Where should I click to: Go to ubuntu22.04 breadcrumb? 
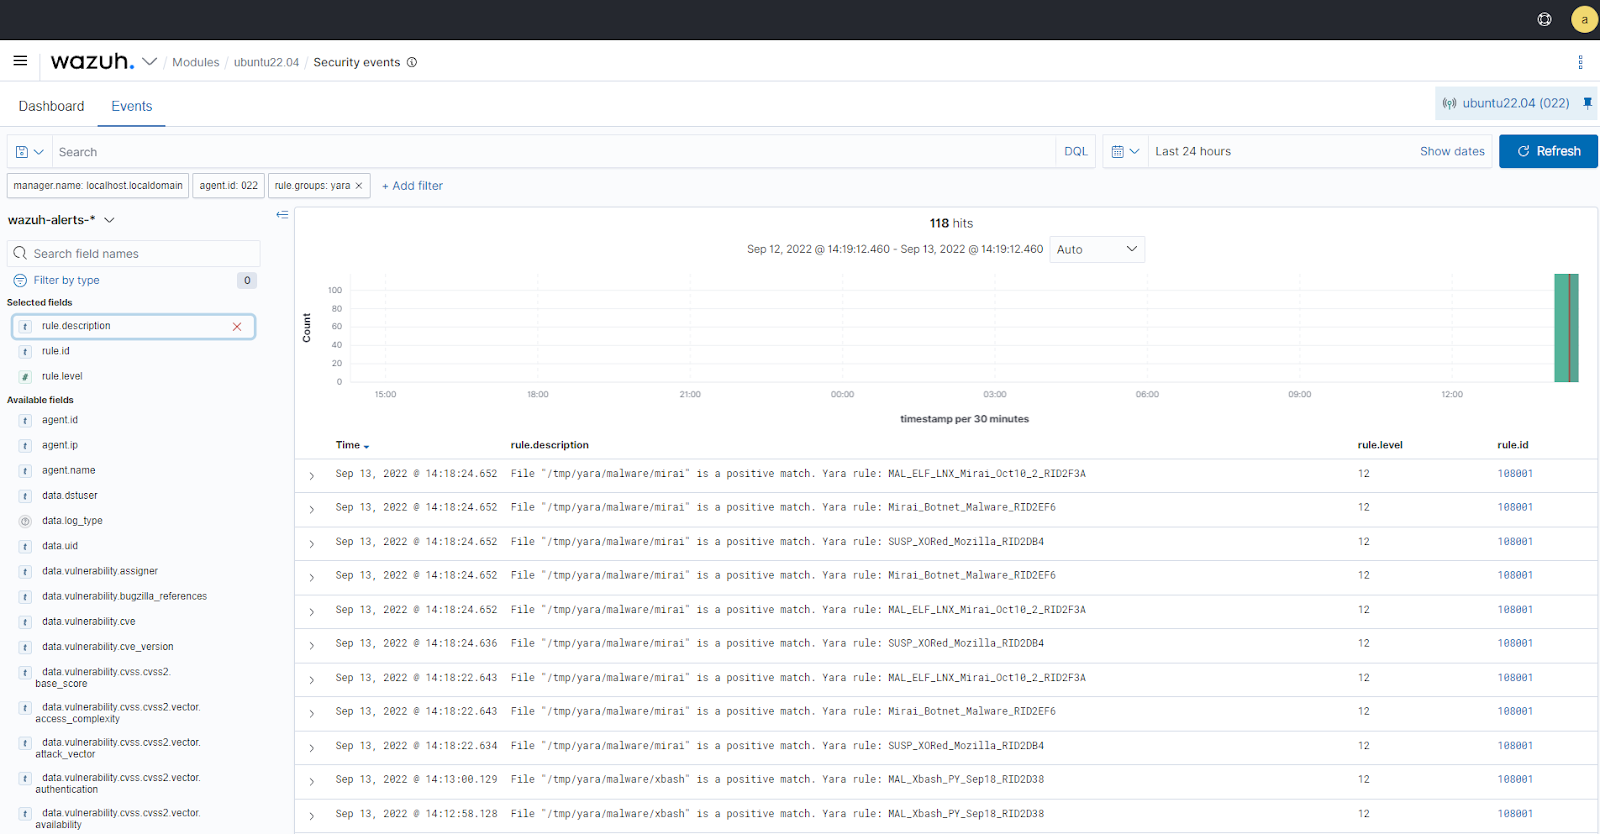(266, 62)
